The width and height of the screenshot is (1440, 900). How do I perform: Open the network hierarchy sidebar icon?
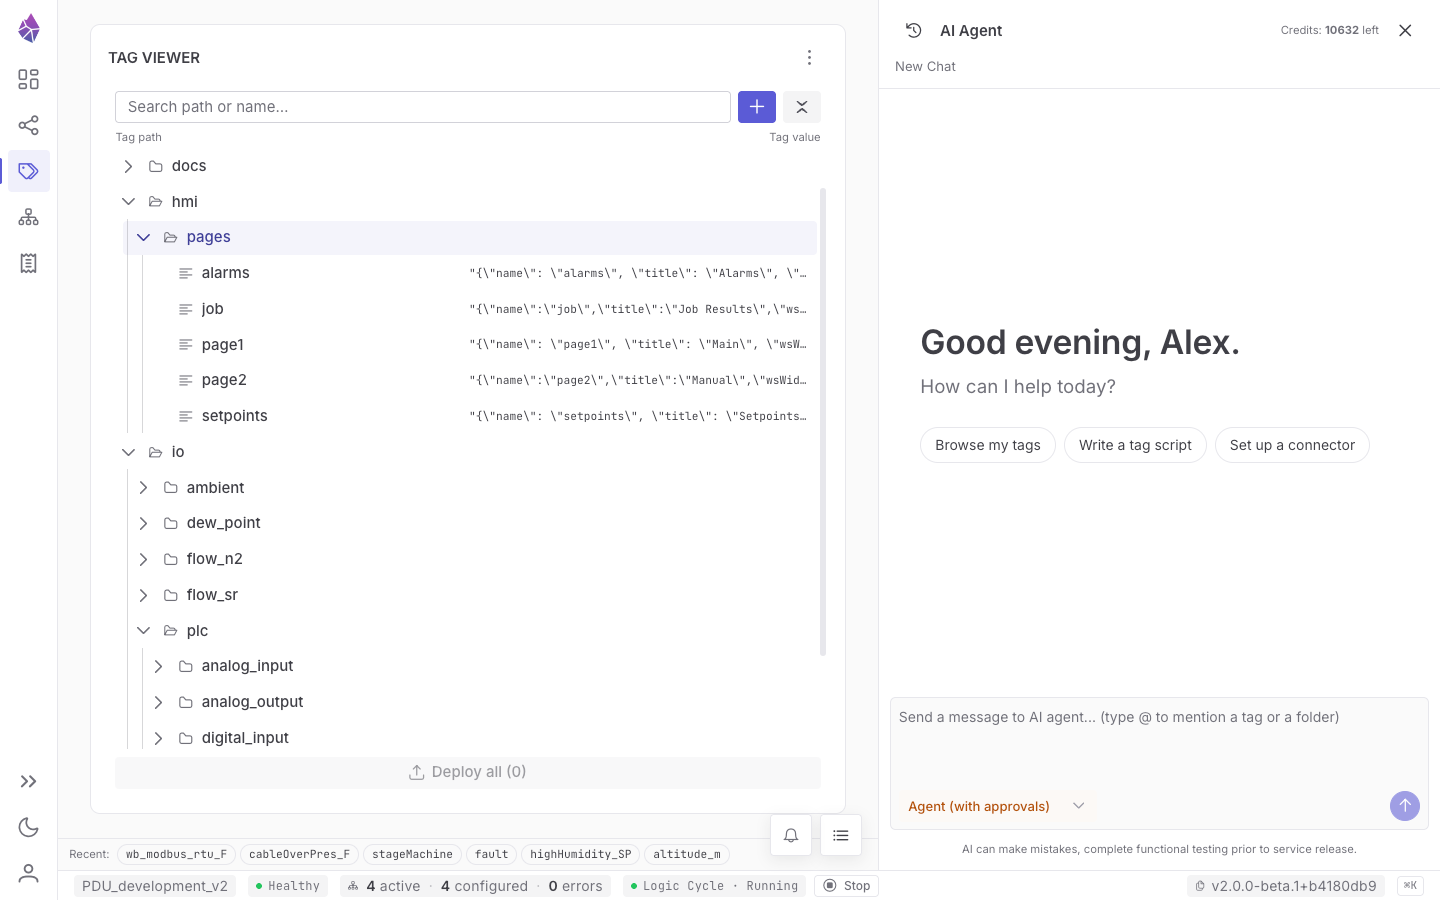[29, 217]
